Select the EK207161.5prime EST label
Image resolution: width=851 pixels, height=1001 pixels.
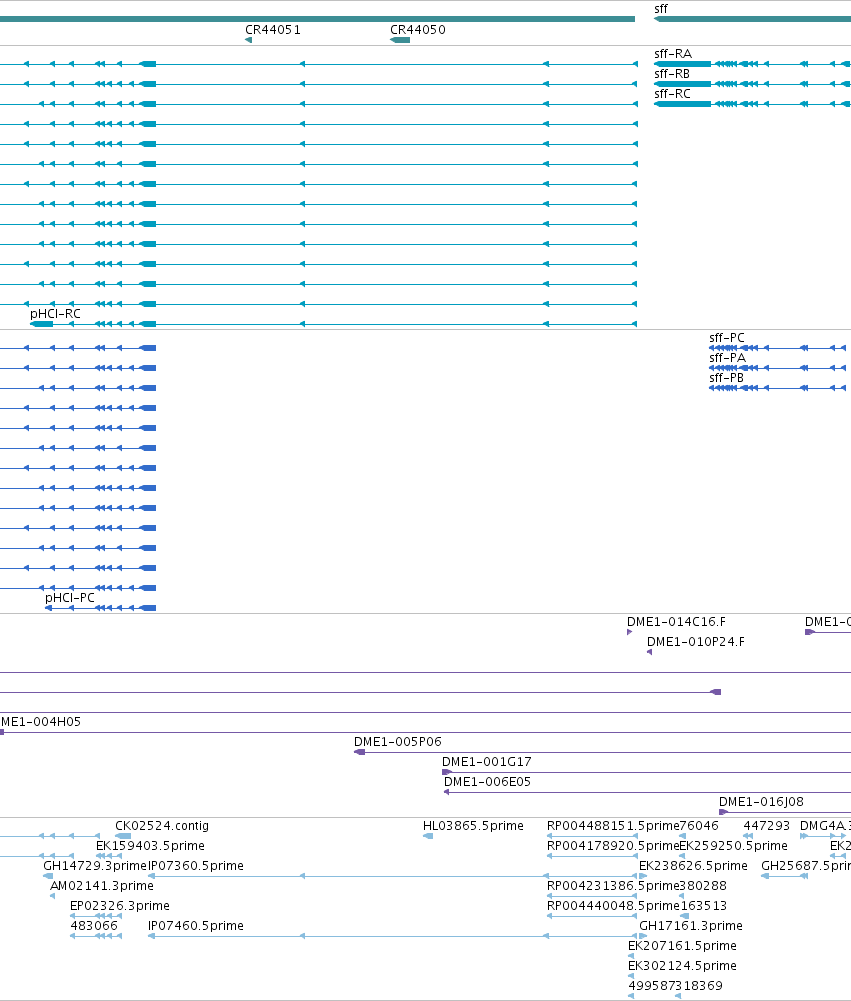point(682,945)
